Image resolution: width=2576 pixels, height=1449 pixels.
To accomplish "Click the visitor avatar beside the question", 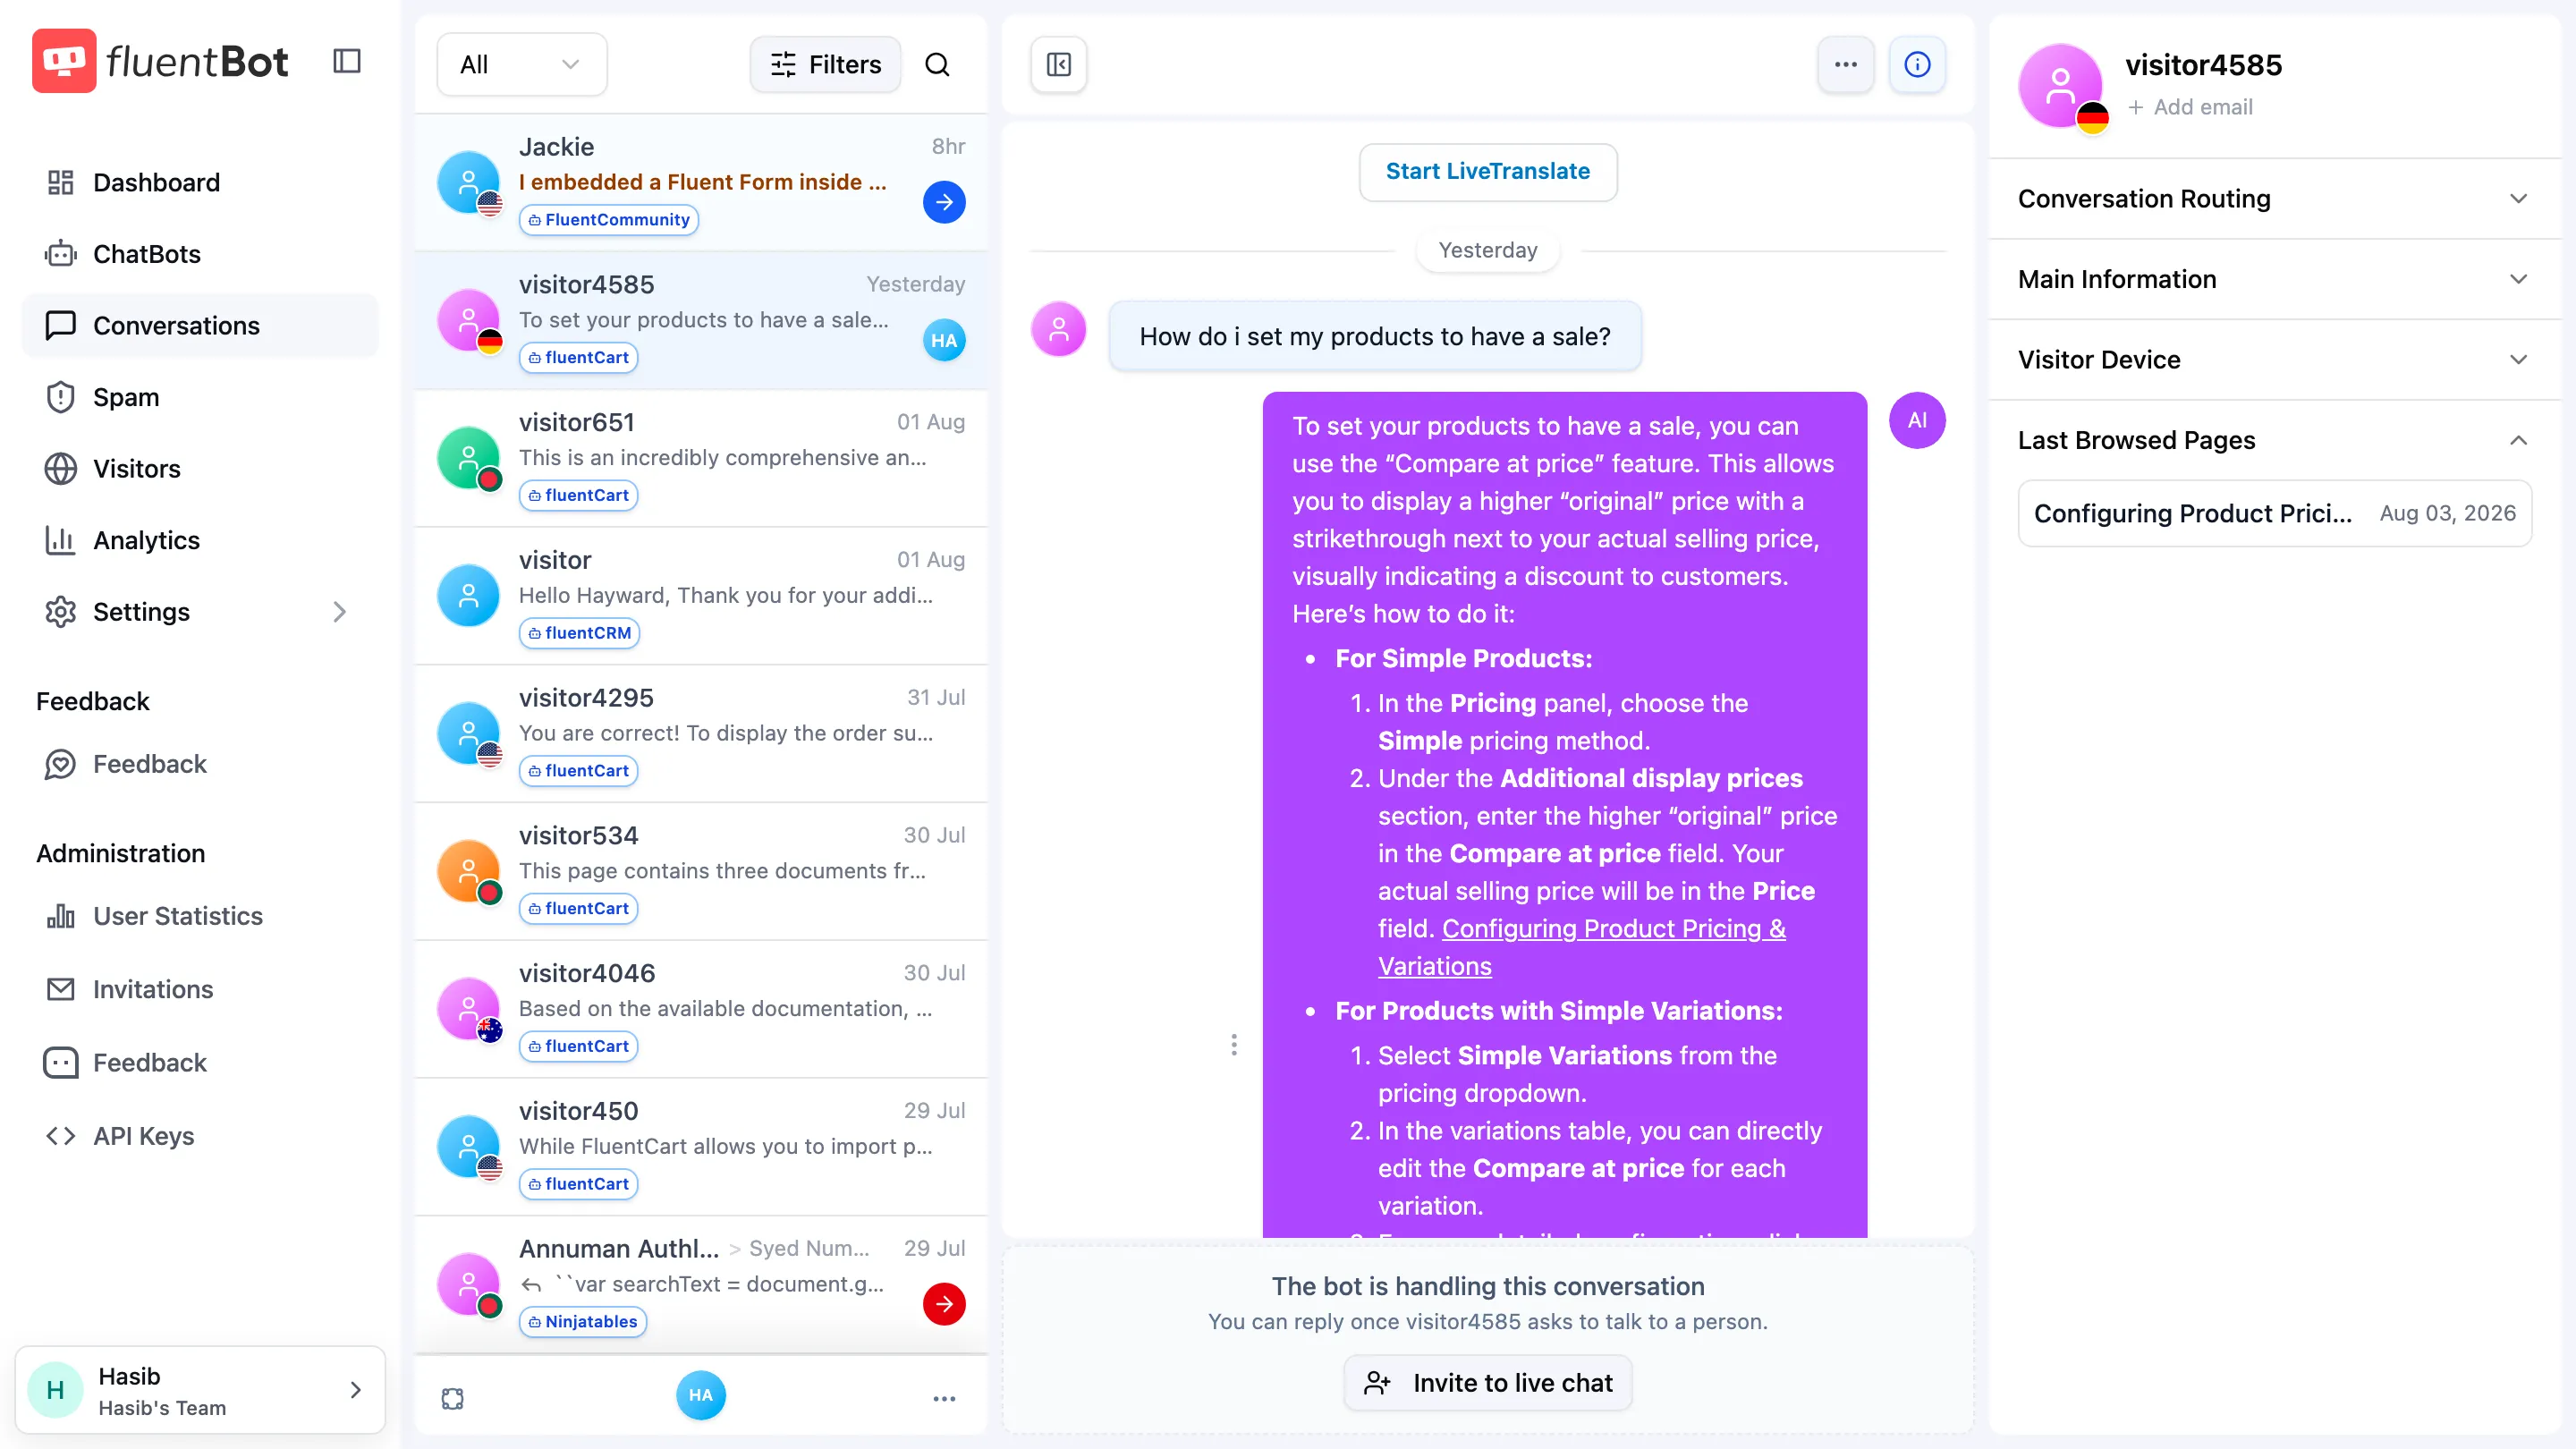I will point(1059,329).
